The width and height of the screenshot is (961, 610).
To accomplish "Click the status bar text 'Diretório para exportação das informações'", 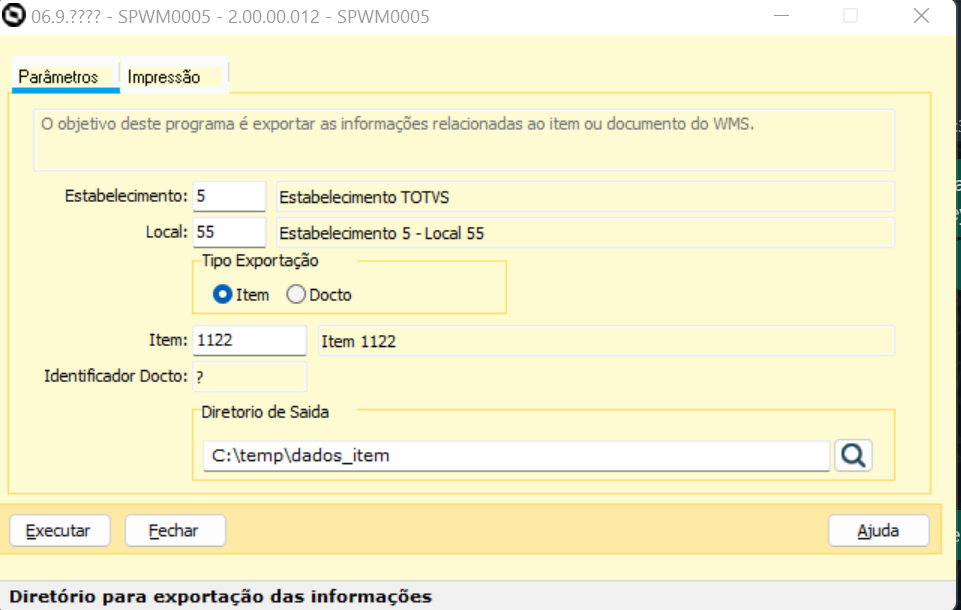I will pos(221,597).
